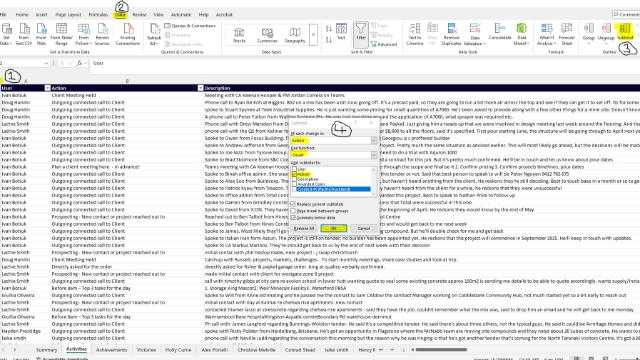
Task: Click the formula bar containing 'User'
Action: 363,63
